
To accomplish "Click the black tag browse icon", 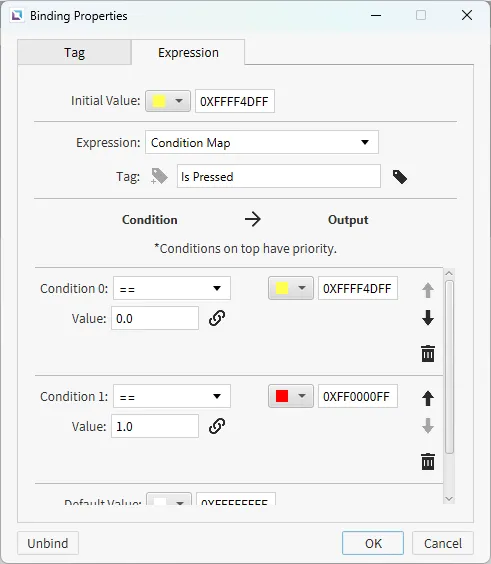I will 400,177.
